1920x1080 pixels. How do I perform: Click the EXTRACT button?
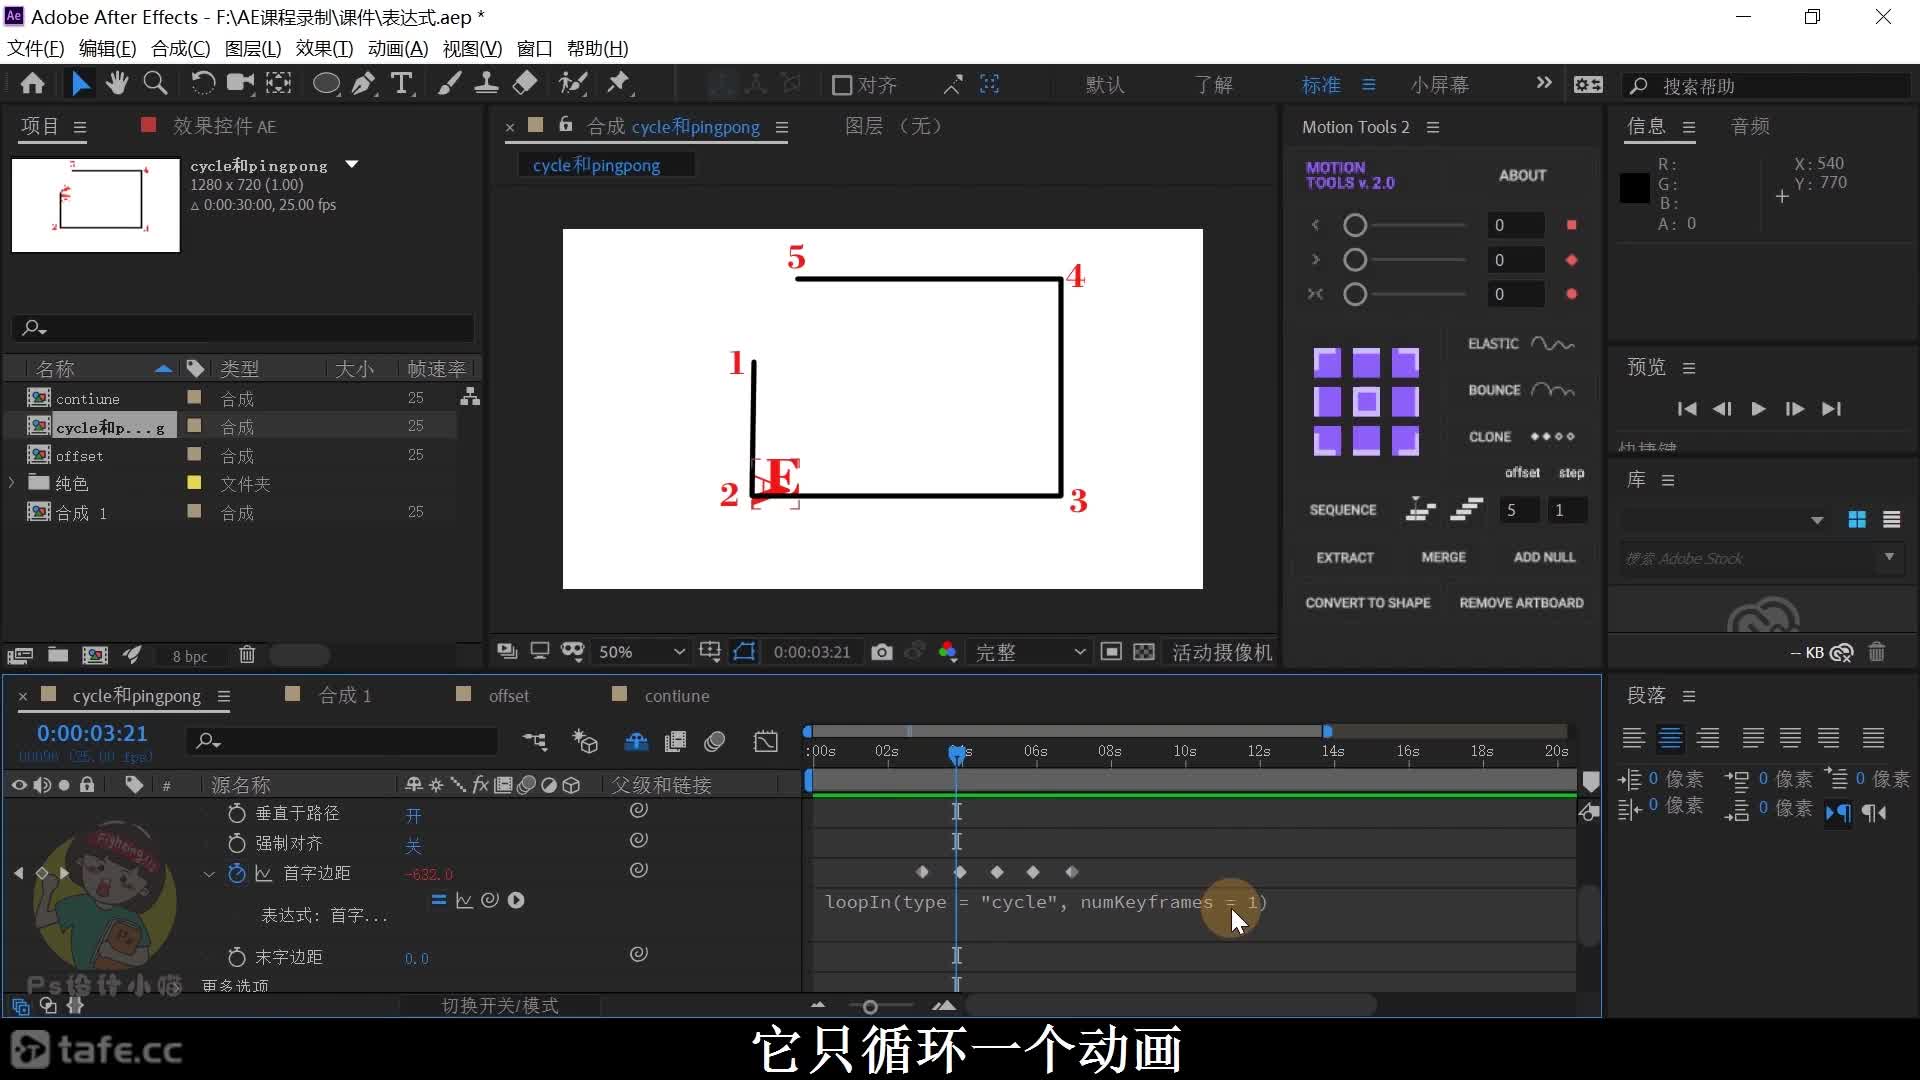click(x=1345, y=557)
